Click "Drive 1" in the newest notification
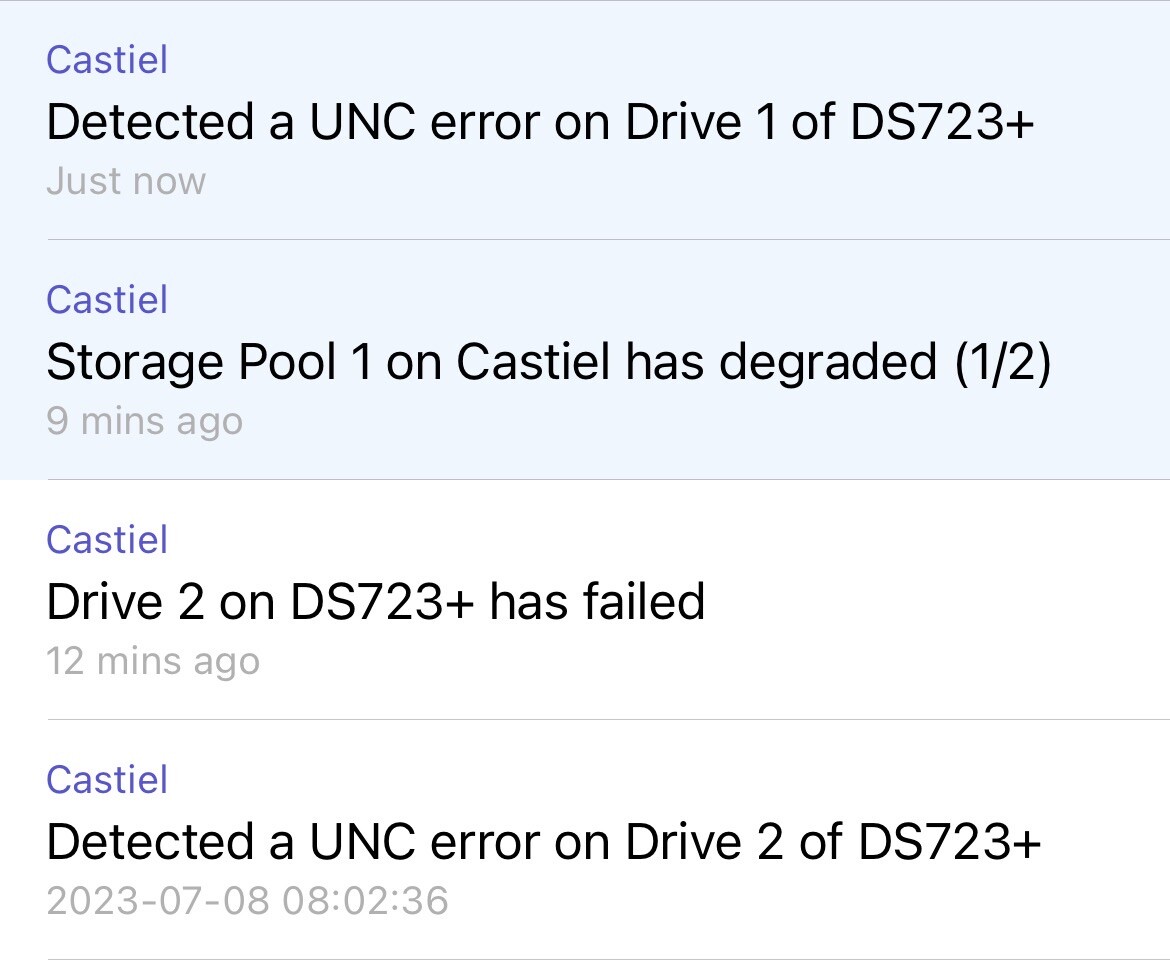 (x=699, y=123)
